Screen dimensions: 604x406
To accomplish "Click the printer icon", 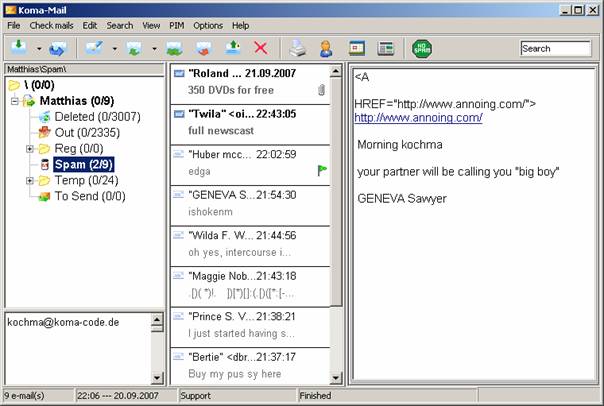I will (x=298, y=49).
